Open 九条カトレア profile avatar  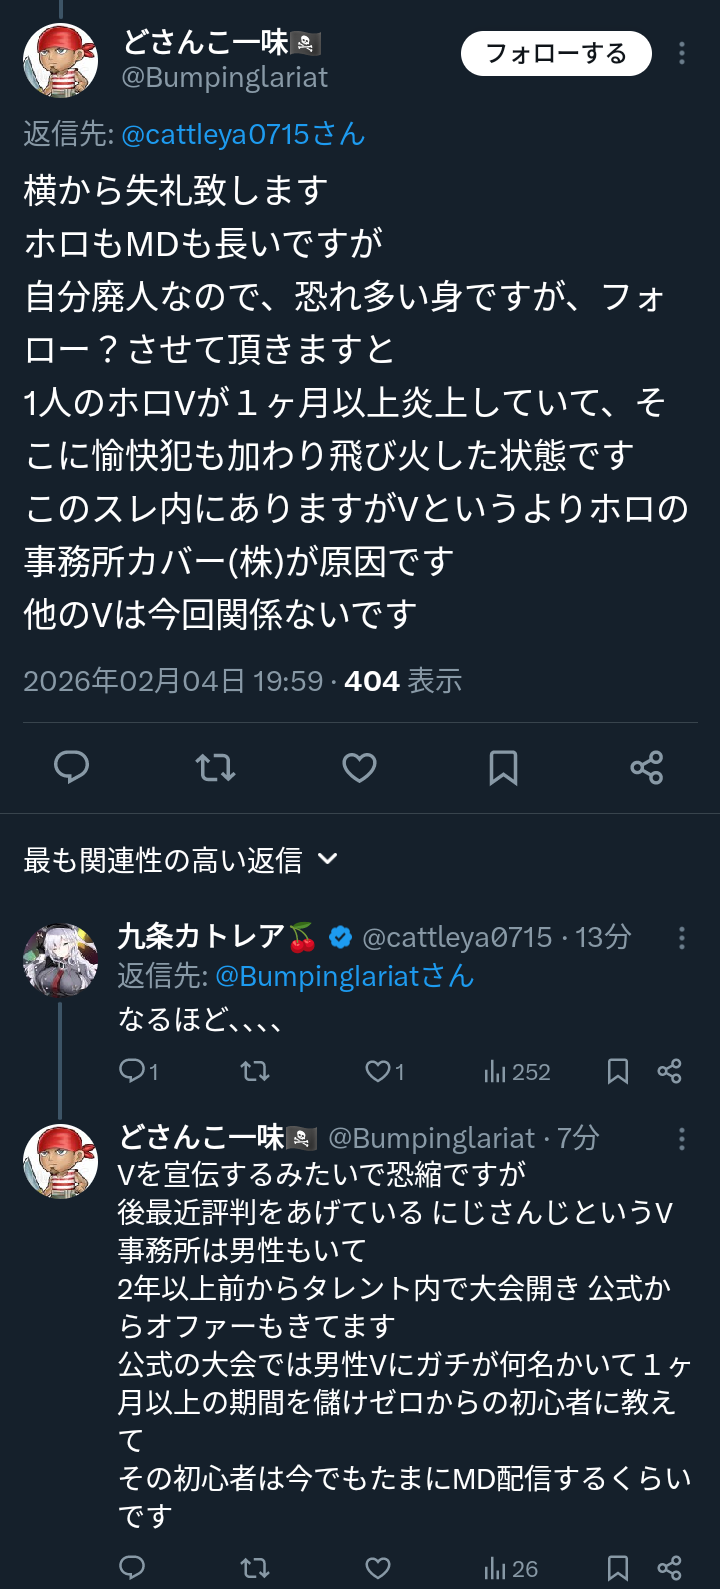pyautogui.click(x=60, y=960)
